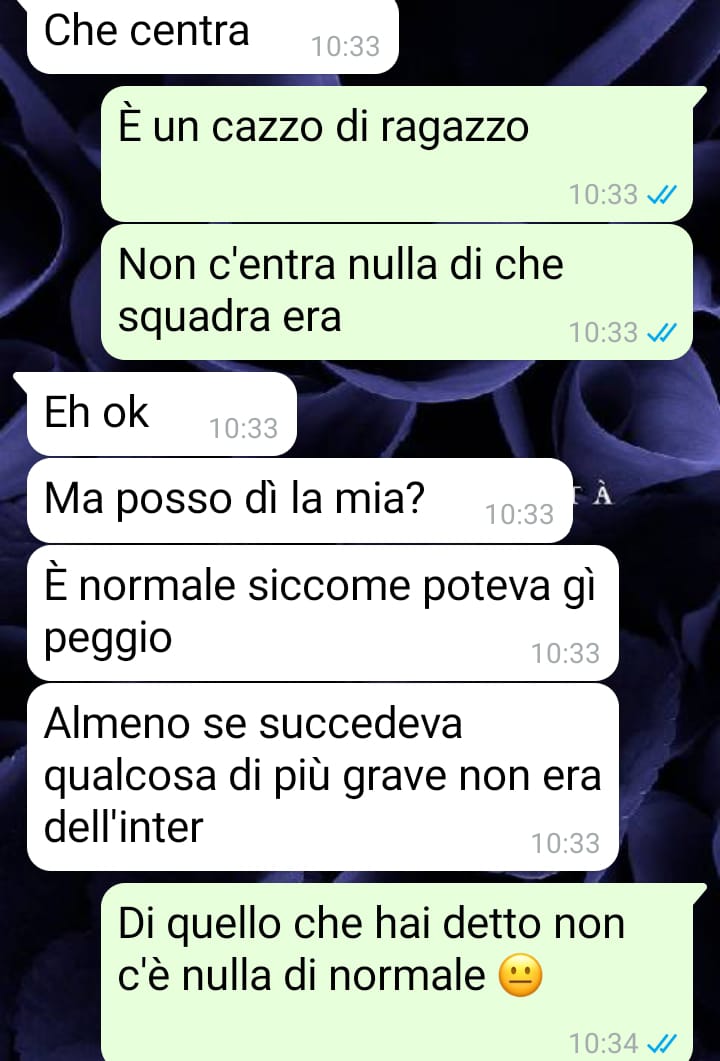
Task: Tap the timestamp under "dell'inter"
Action: pos(565,843)
